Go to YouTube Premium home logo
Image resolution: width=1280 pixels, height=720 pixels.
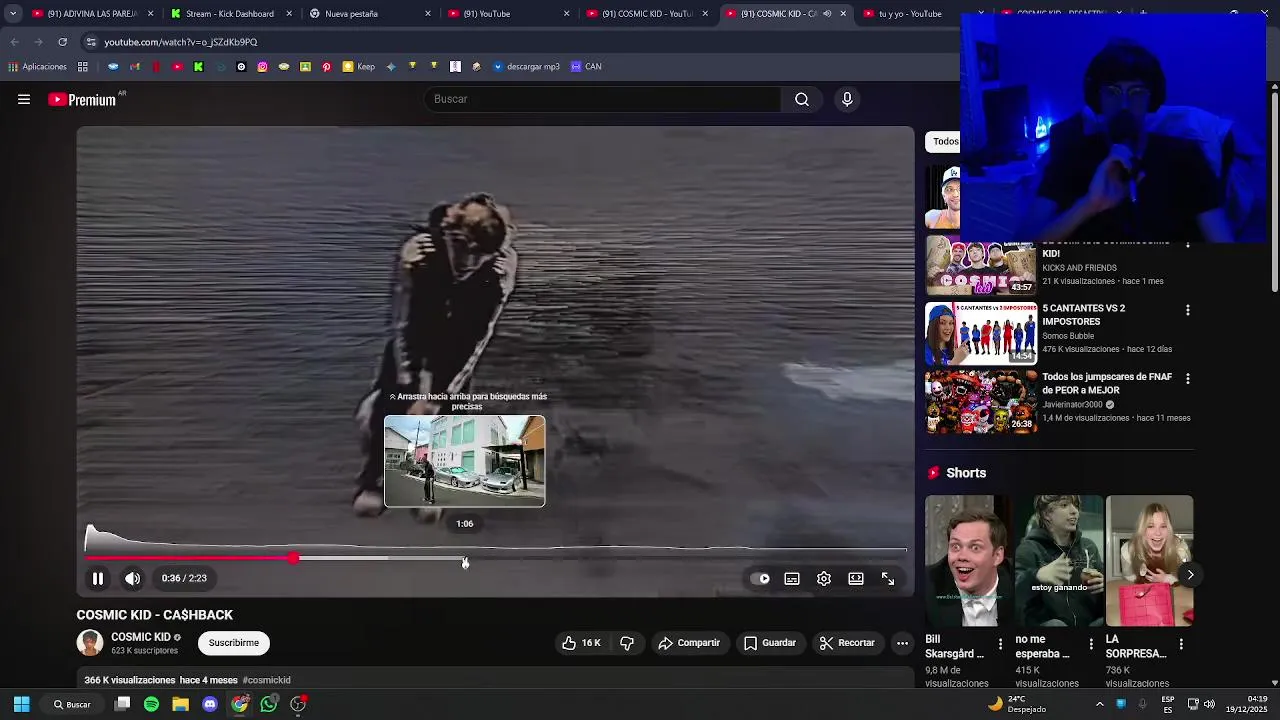click(x=83, y=99)
